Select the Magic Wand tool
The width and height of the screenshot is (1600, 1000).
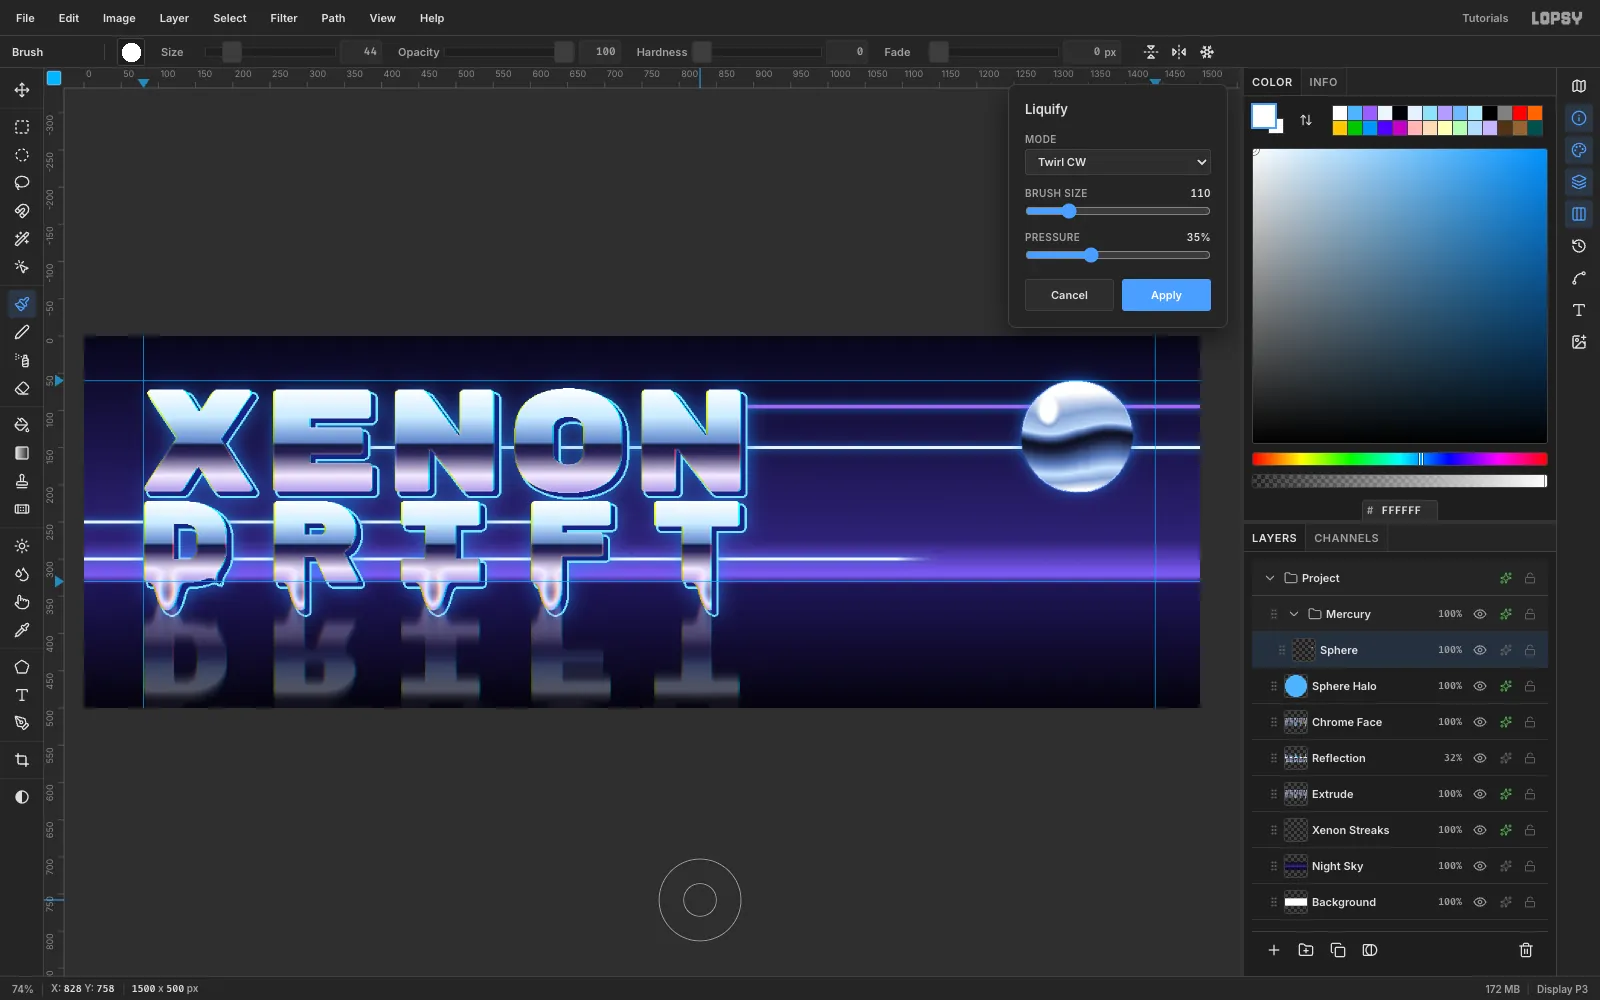pos(22,239)
